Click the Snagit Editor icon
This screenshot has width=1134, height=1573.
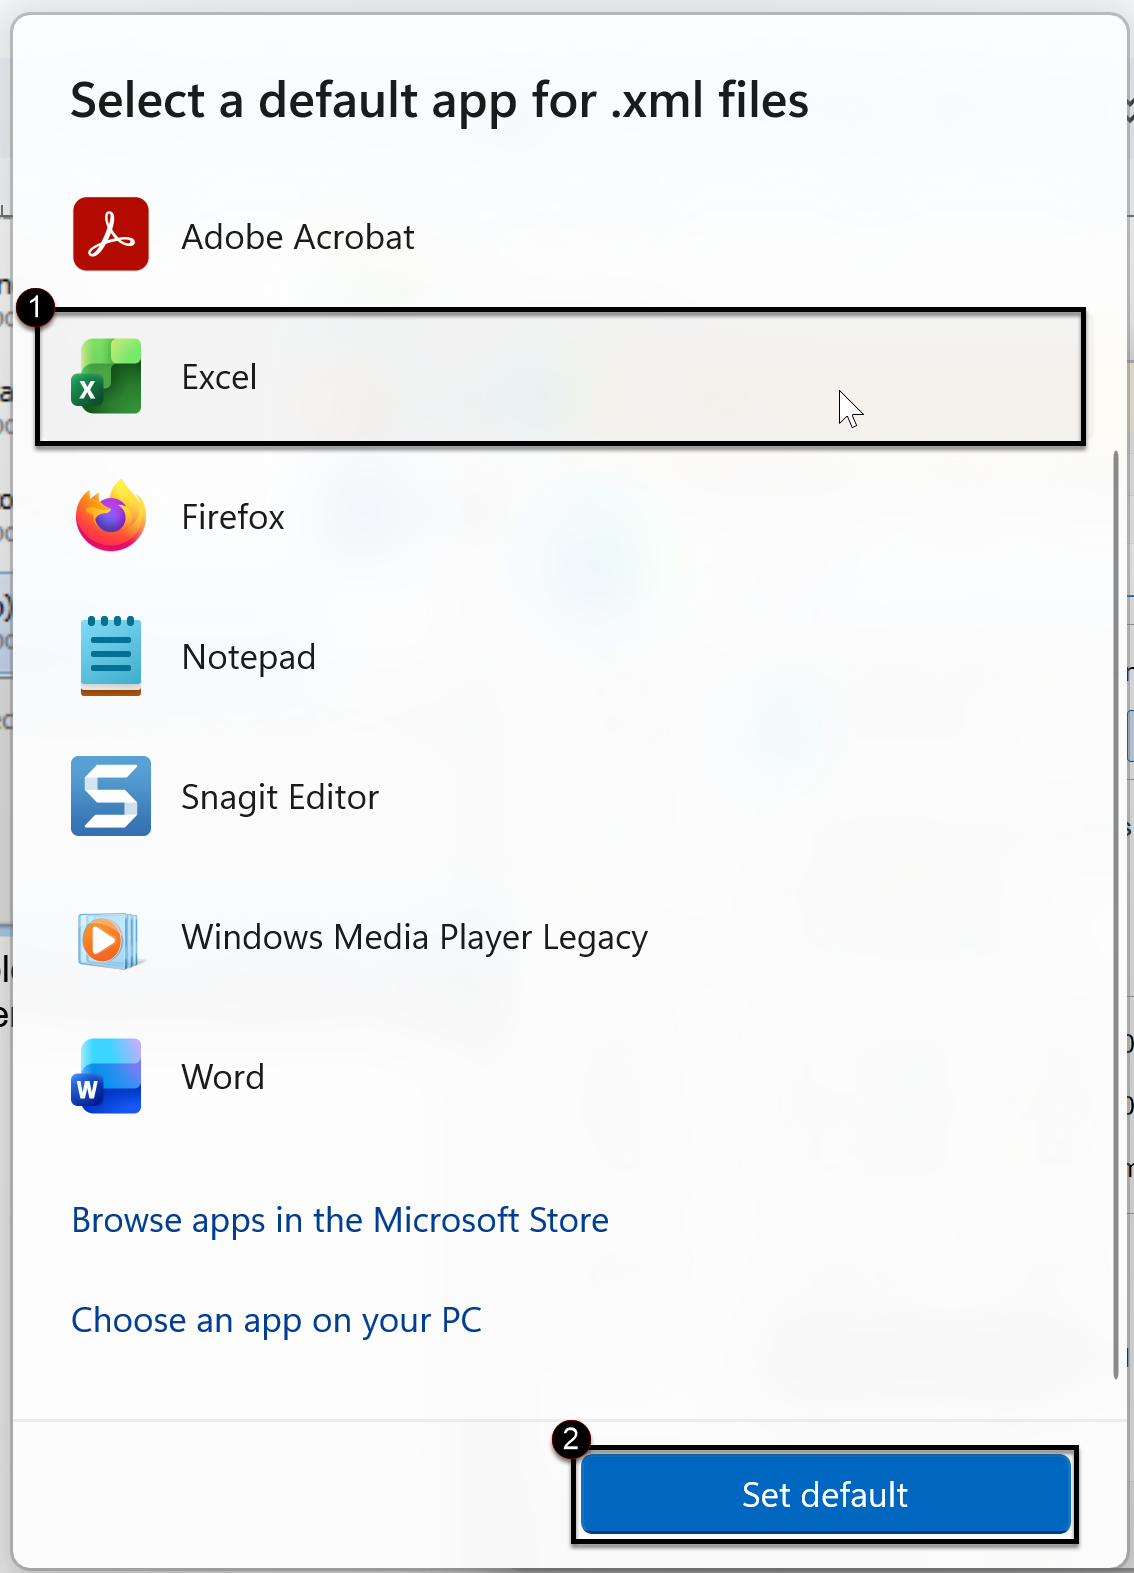[110, 796]
